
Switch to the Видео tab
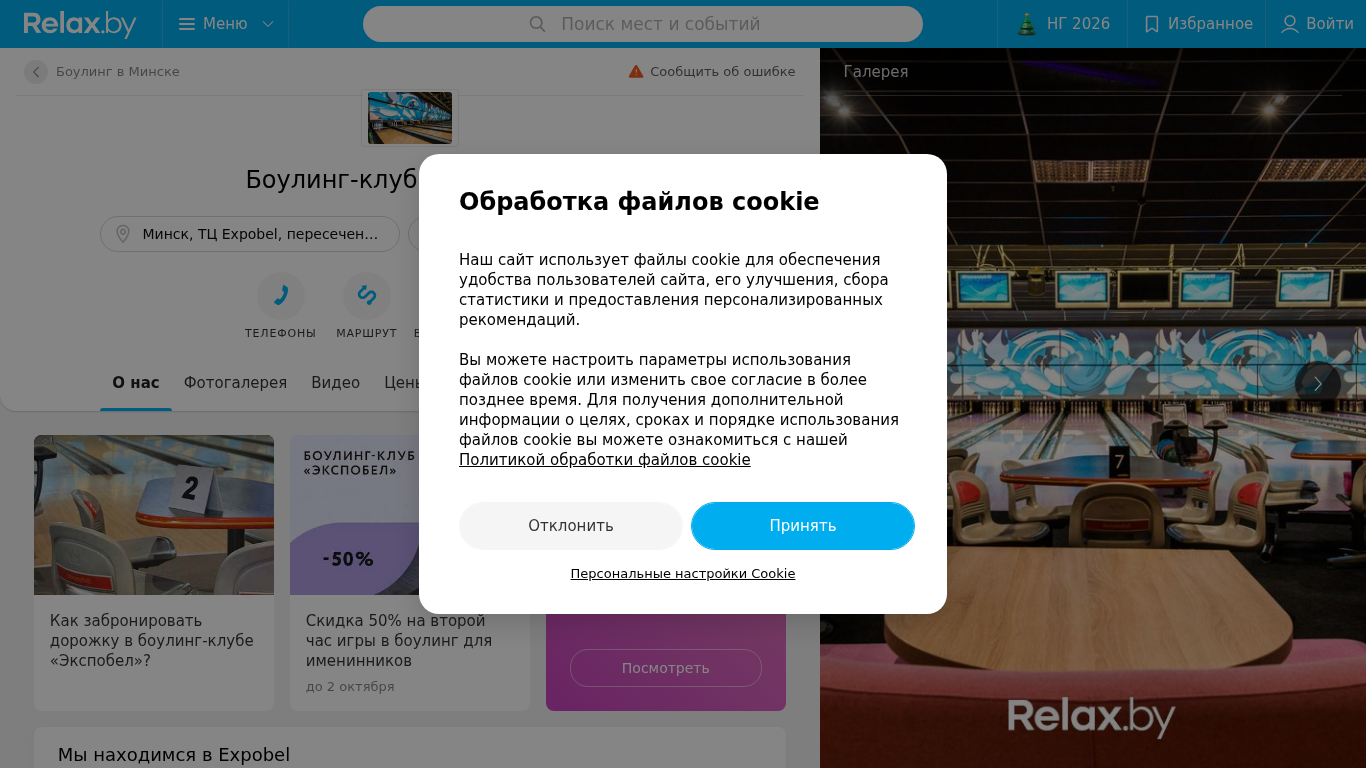335,383
